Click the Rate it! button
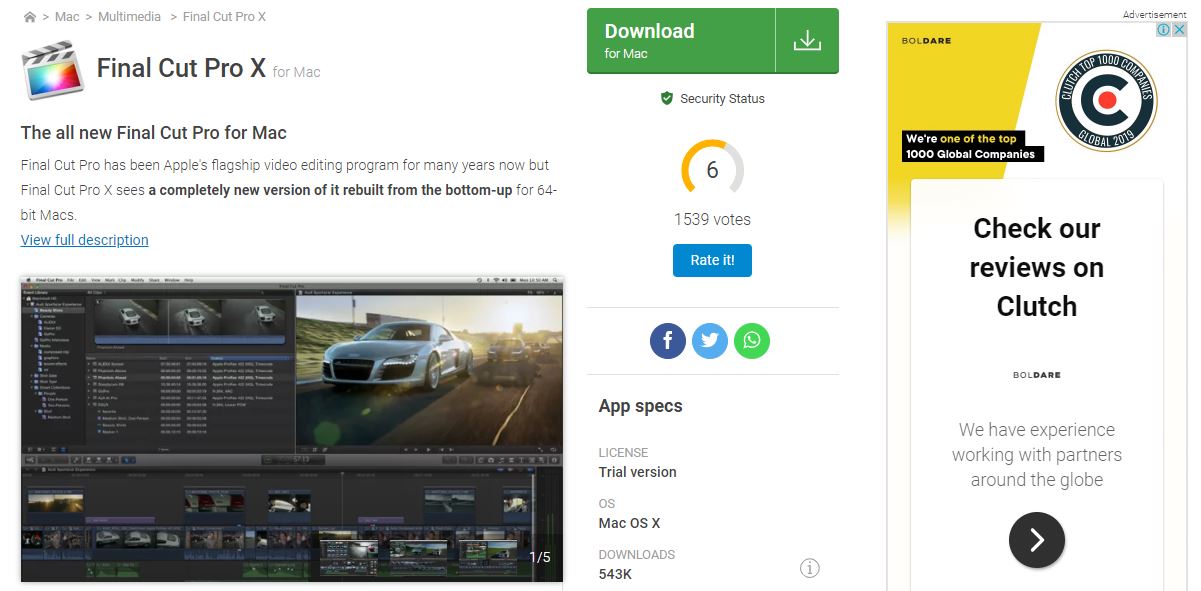The width and height of the screenshot is (1201, 591). pyautogui.click(x=711, y=260)
